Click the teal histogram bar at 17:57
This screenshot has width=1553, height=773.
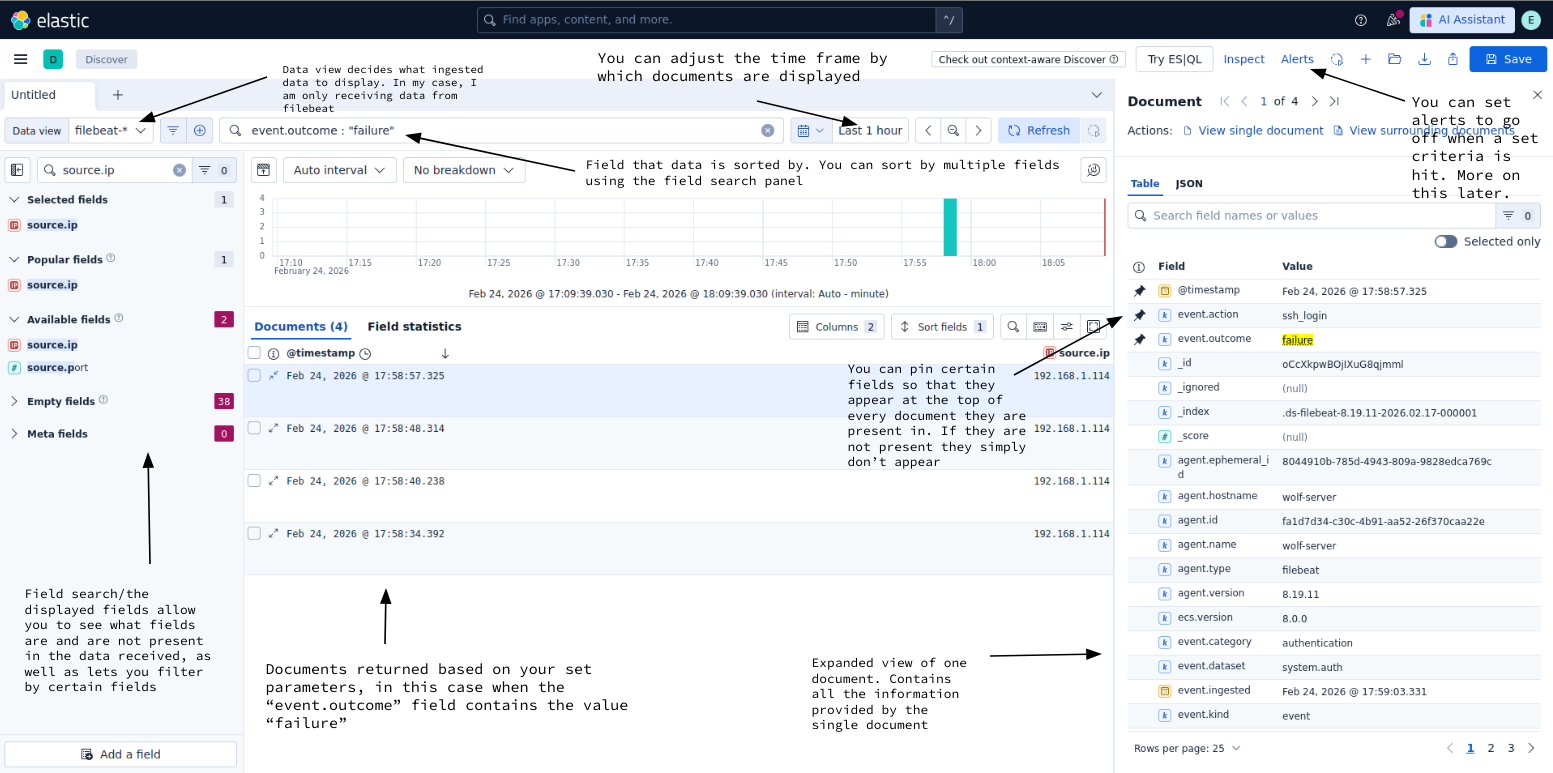click(x=950, y=227)
